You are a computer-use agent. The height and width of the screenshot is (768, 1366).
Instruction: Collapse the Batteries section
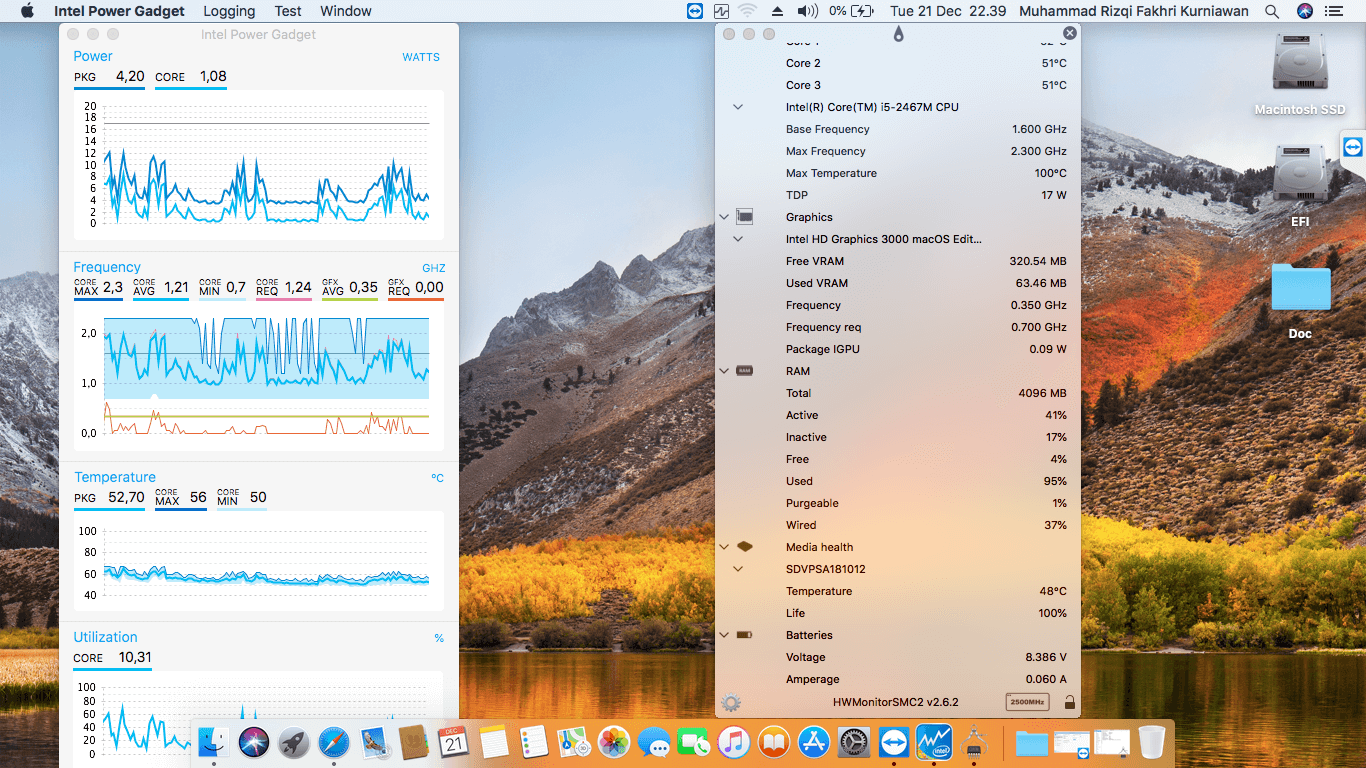(x=724, y=635)
